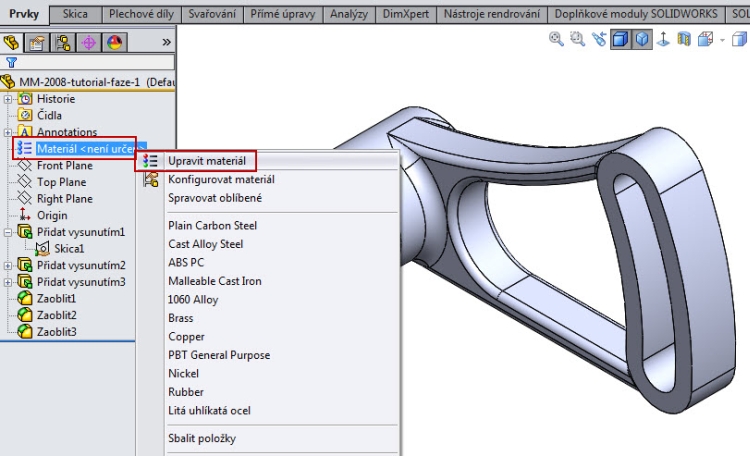Image resolution: width=750 pixels, height=456 pixels.
Task: Open the ConfigurationManager tab icon
Action: (x=63, y=43)
